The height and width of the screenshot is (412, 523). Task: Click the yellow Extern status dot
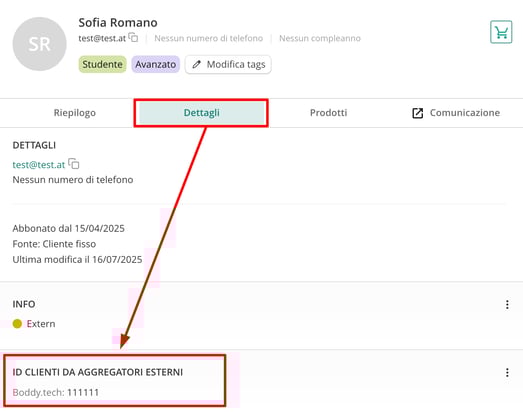[x=17, y=324]
